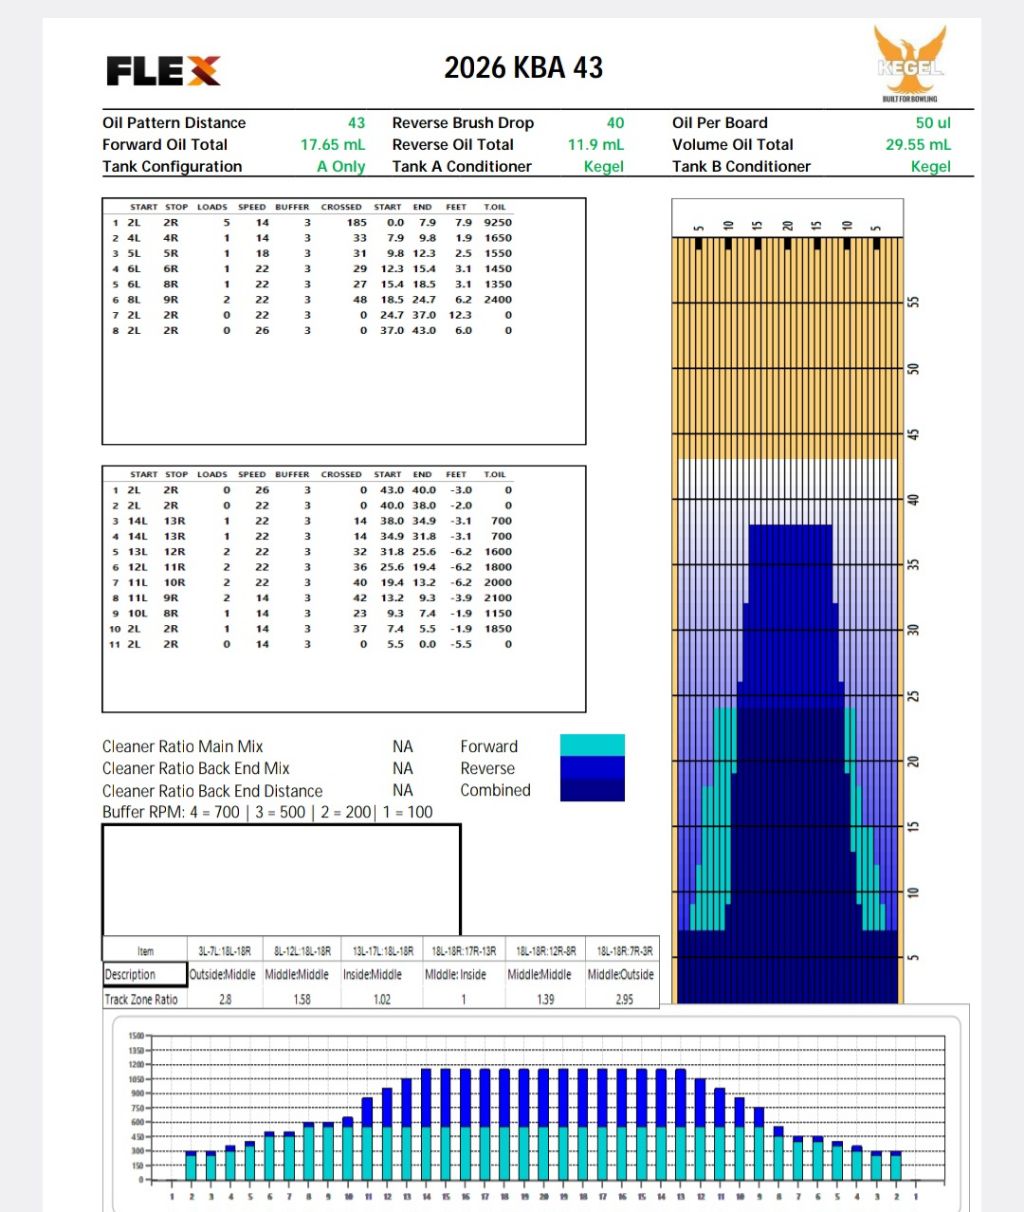Click the T.OIL value 9250

pyautogui.click(x=497, y=223)
